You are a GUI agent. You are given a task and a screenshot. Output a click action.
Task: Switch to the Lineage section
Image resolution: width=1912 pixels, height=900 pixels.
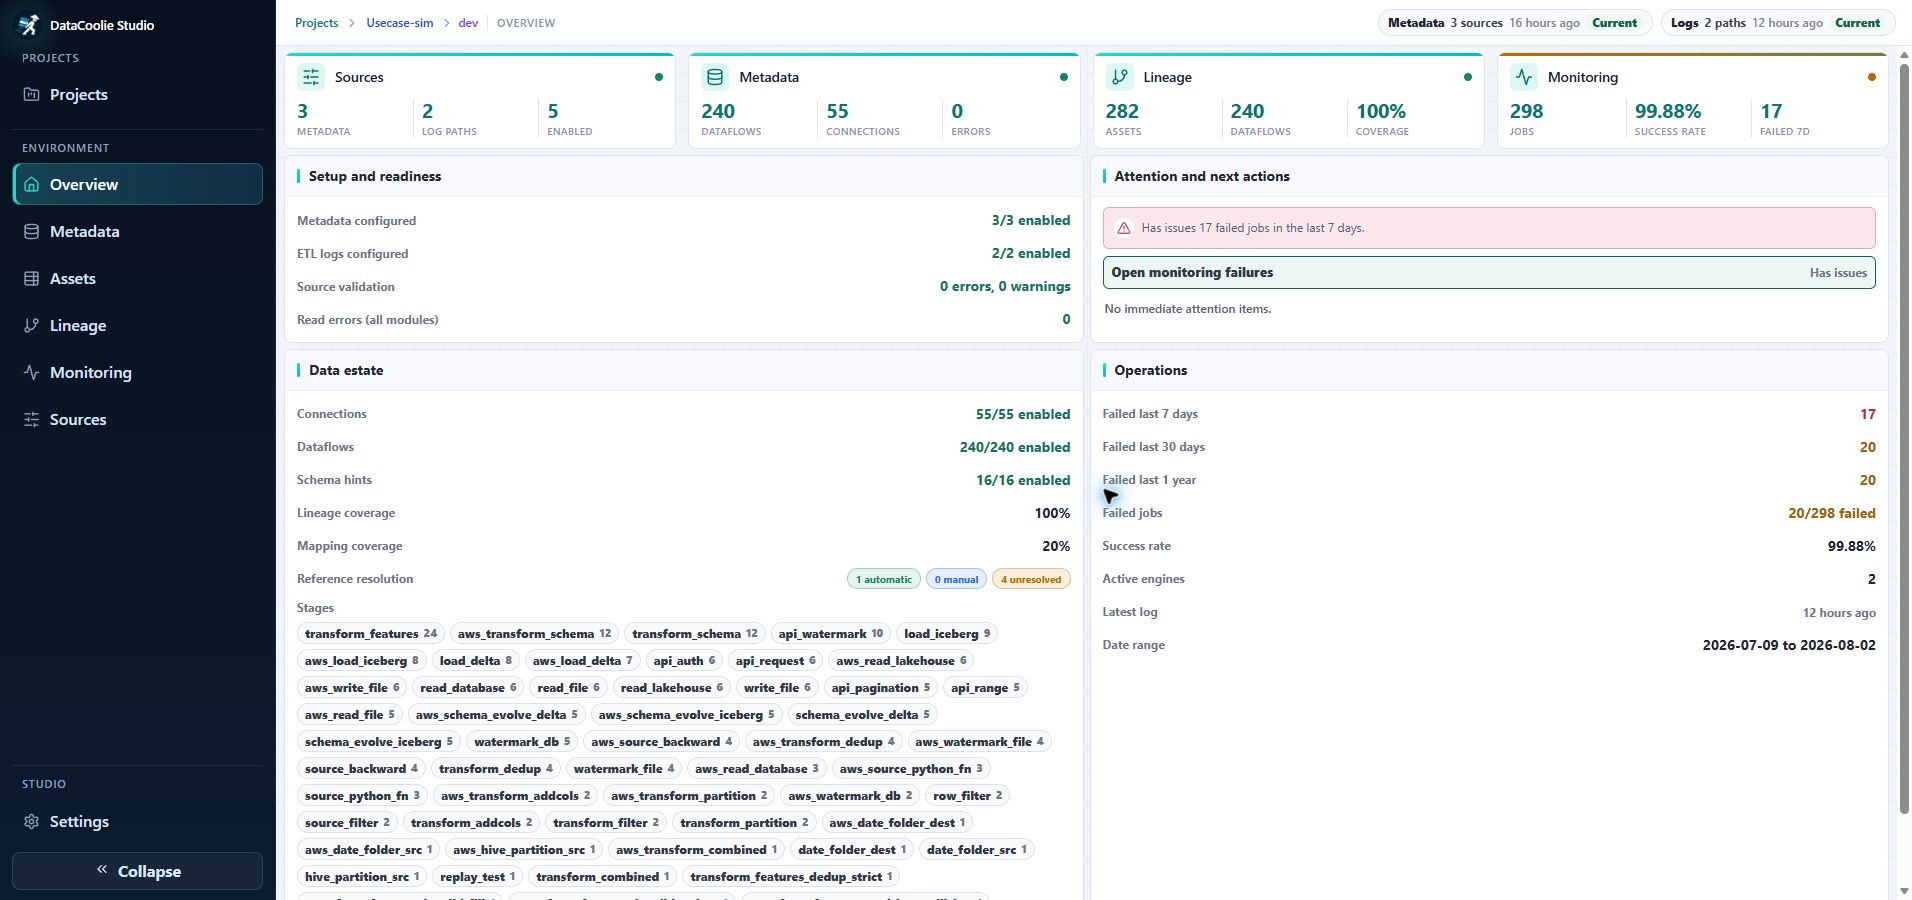[x=138, y=326]
